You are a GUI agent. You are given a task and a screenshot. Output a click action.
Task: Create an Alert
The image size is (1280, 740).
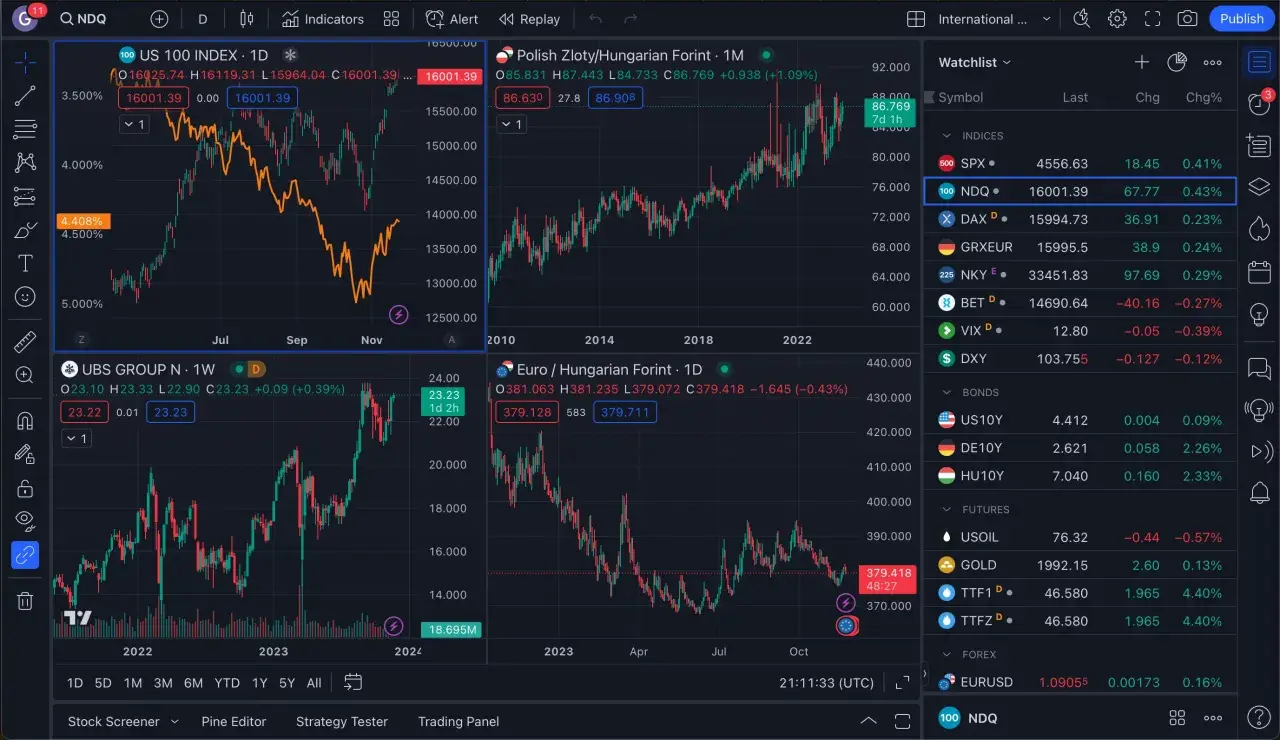452,19
